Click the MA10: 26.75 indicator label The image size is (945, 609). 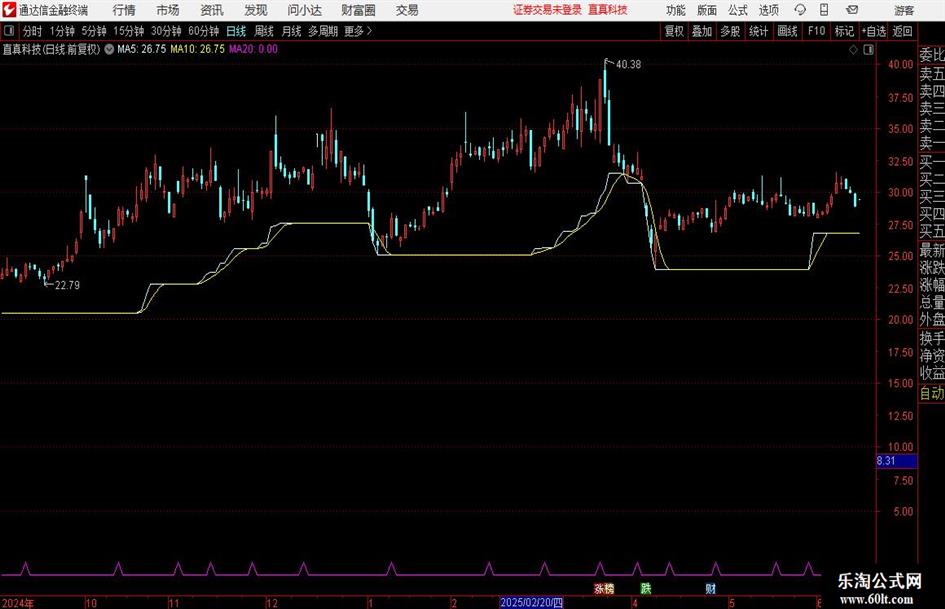tap(197, 49)
